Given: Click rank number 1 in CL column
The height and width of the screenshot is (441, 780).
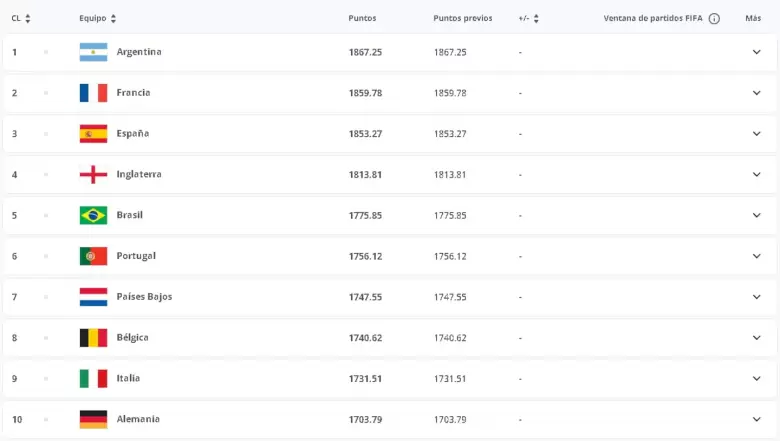Looking at the screenshot, I should pyautogui.click(x=14, y=52).
